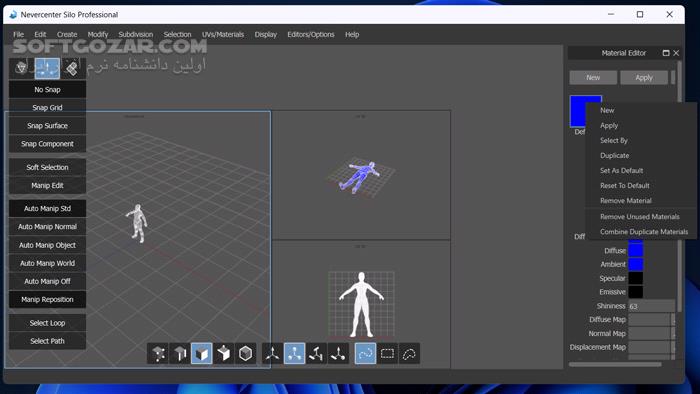Select the multi-component selection mode icon

pyautogui.click(x=158, y=354)
